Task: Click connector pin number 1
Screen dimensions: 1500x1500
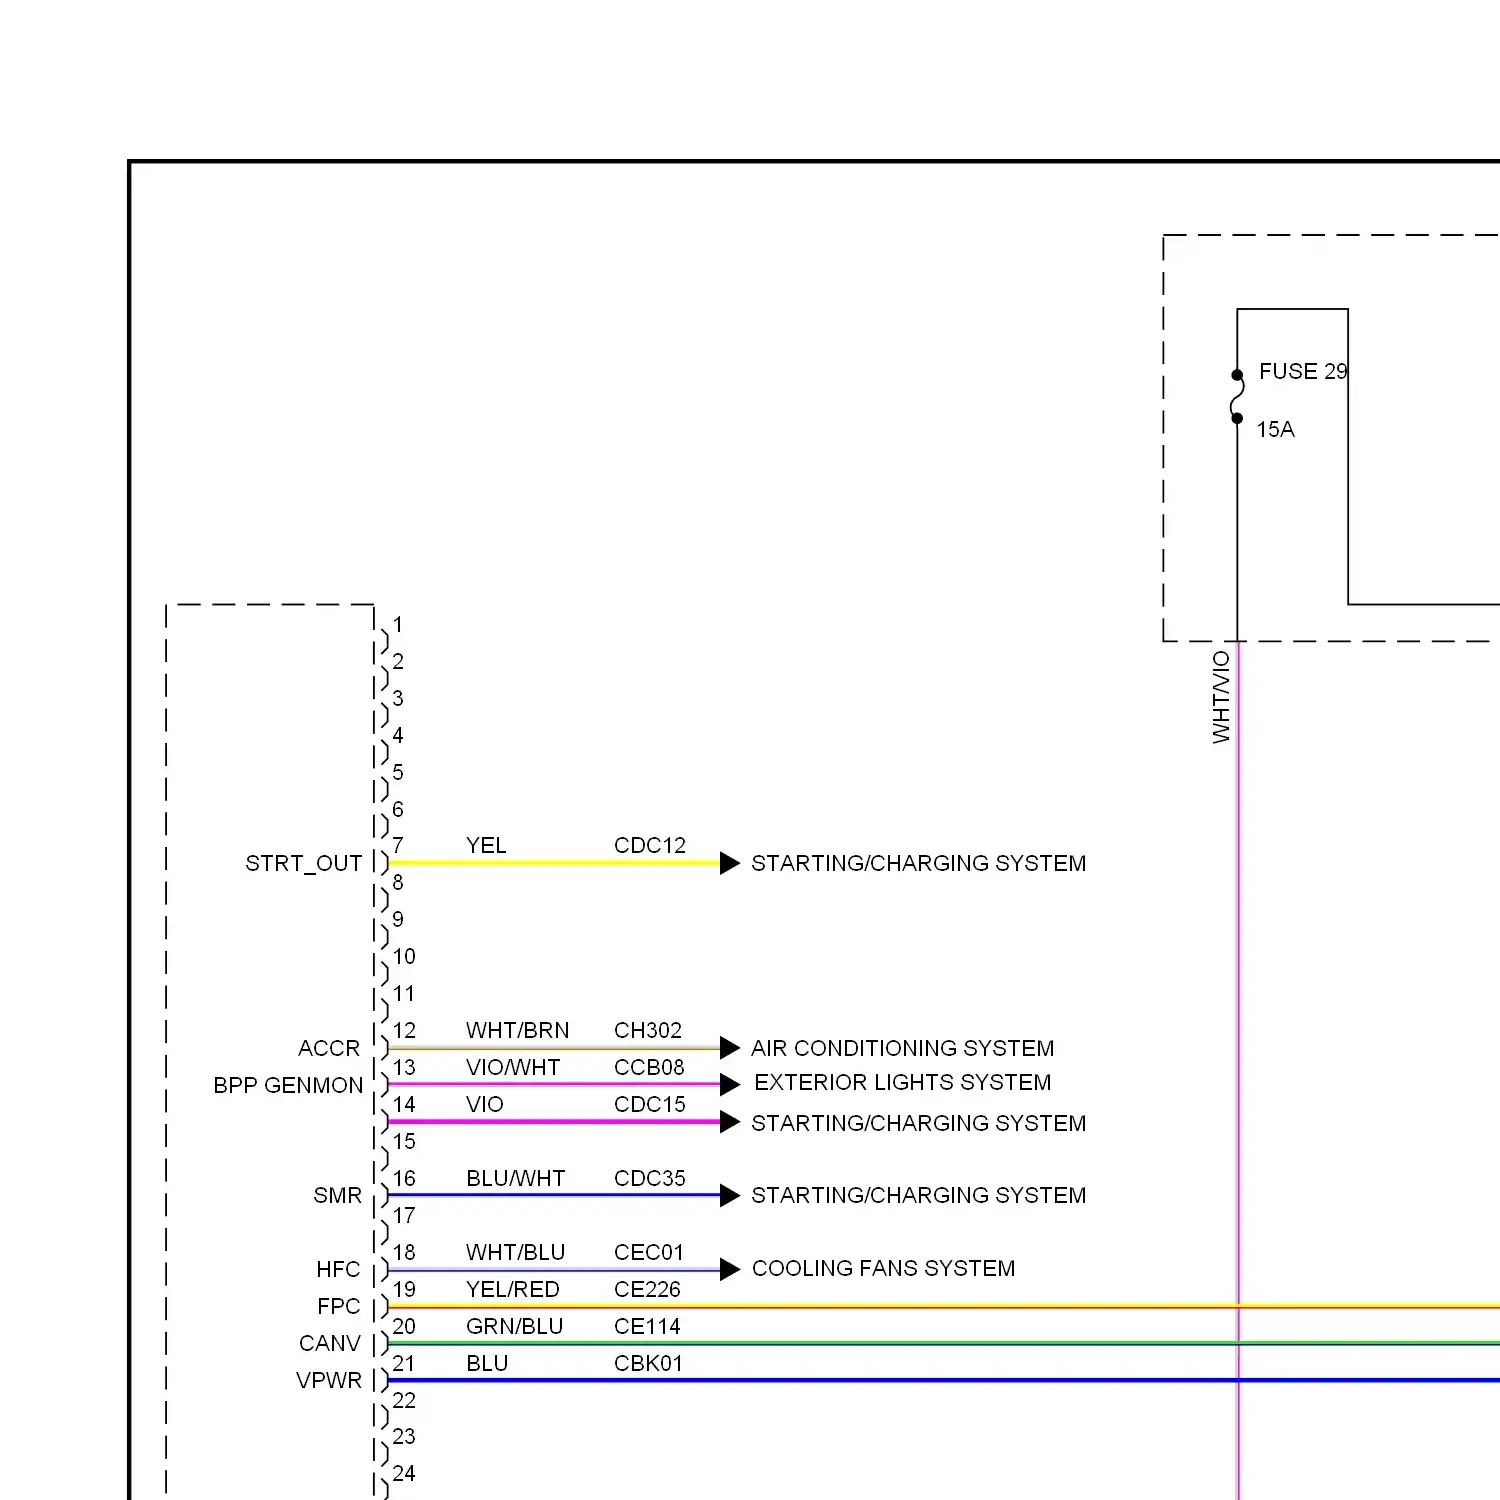Action: [x=397, y=625]
